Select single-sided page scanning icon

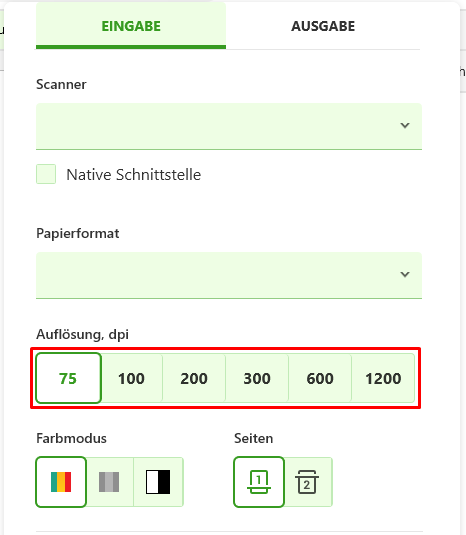[259, 482]
